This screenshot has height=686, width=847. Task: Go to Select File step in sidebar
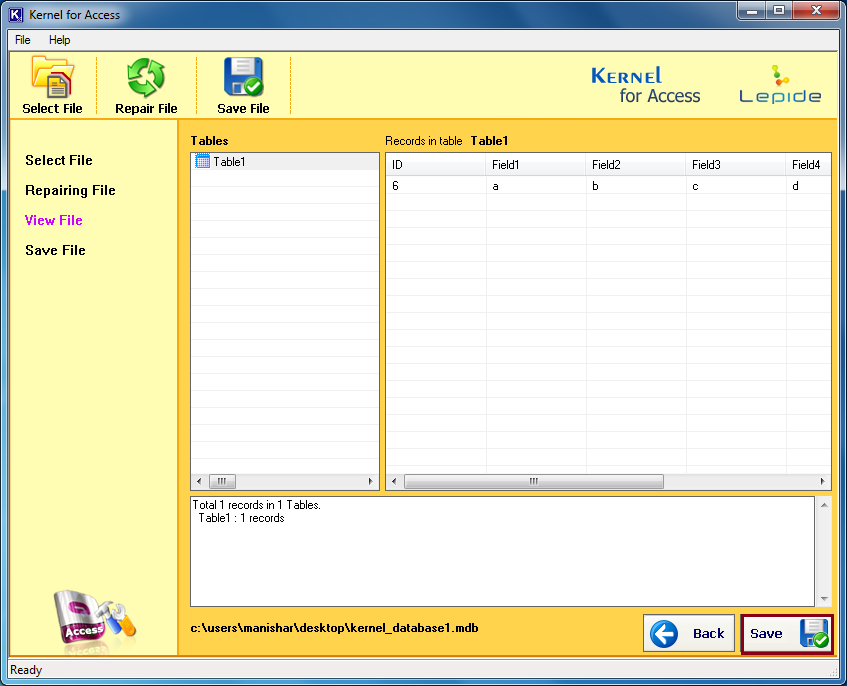click(59, 160)
